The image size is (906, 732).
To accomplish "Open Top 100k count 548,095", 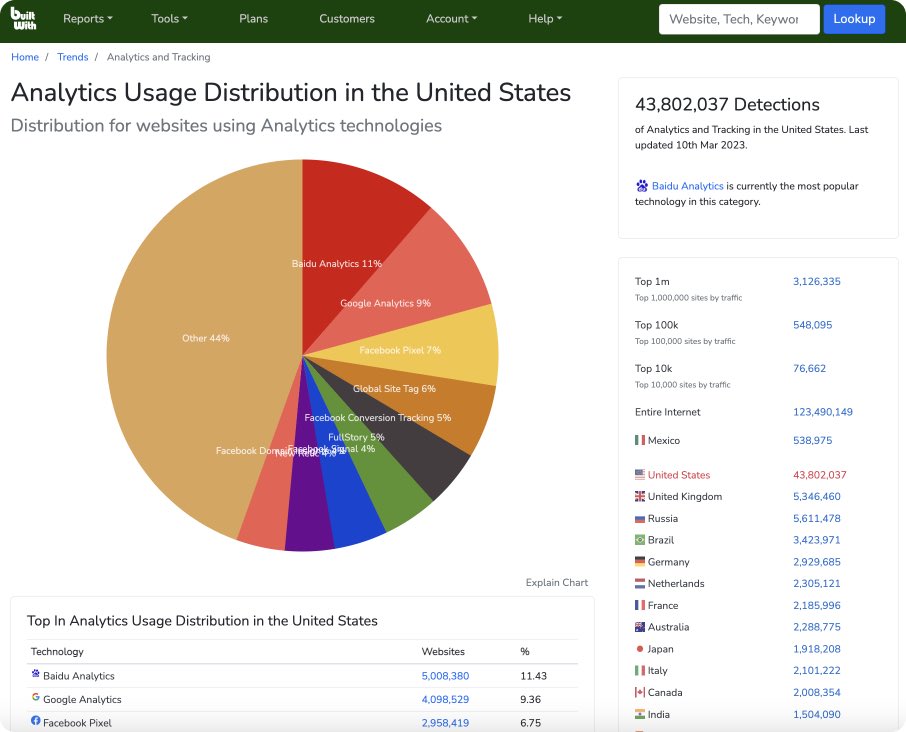I will 812,325.
